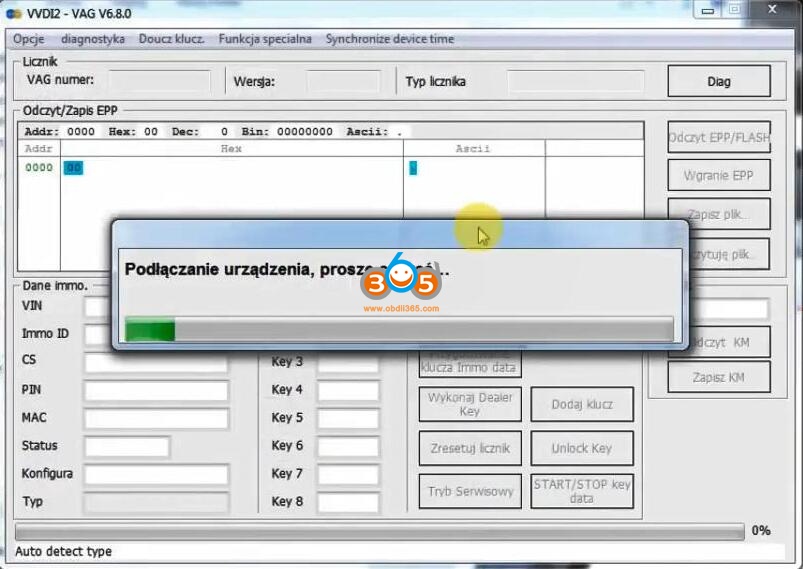This screenshot has height=569, width=803.
Task: Click the Zresetuj licznik button
Action: pyautogui.click(x=470, y=448)
